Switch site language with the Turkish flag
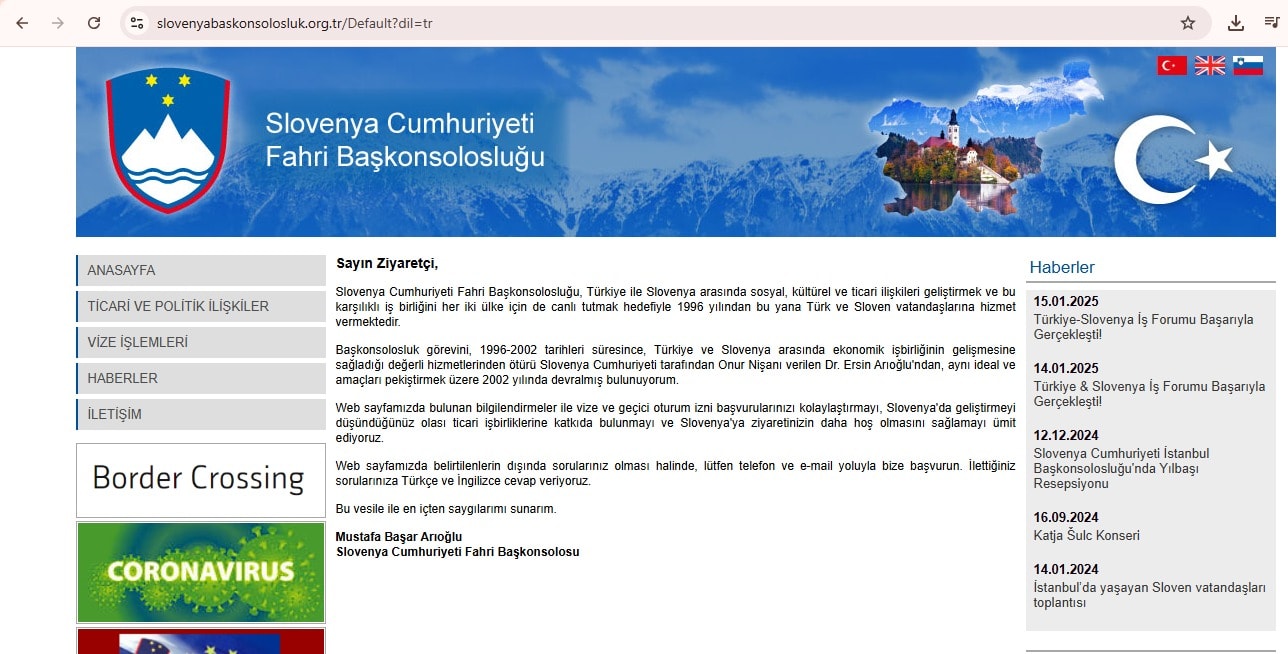This screenshot has height=654, width=1288. point(1172,66)
